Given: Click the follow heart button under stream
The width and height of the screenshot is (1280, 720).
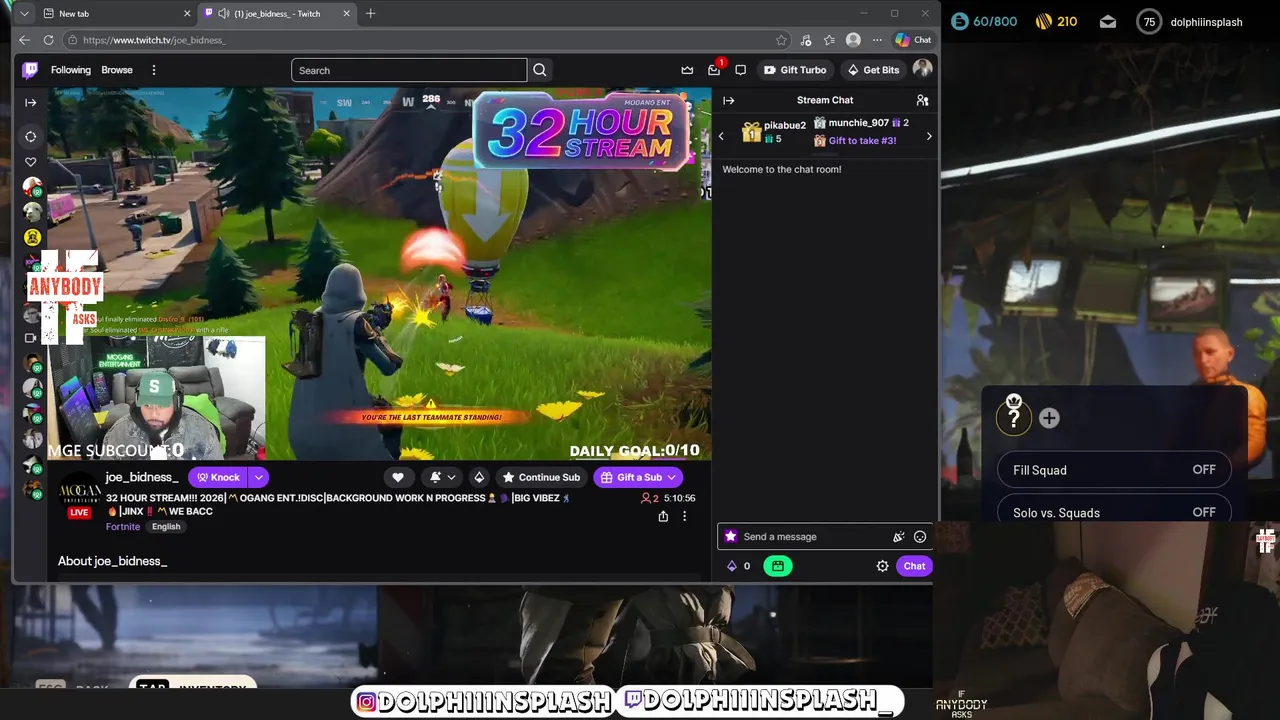Looking at the screenshot, I should coord(398,477).
